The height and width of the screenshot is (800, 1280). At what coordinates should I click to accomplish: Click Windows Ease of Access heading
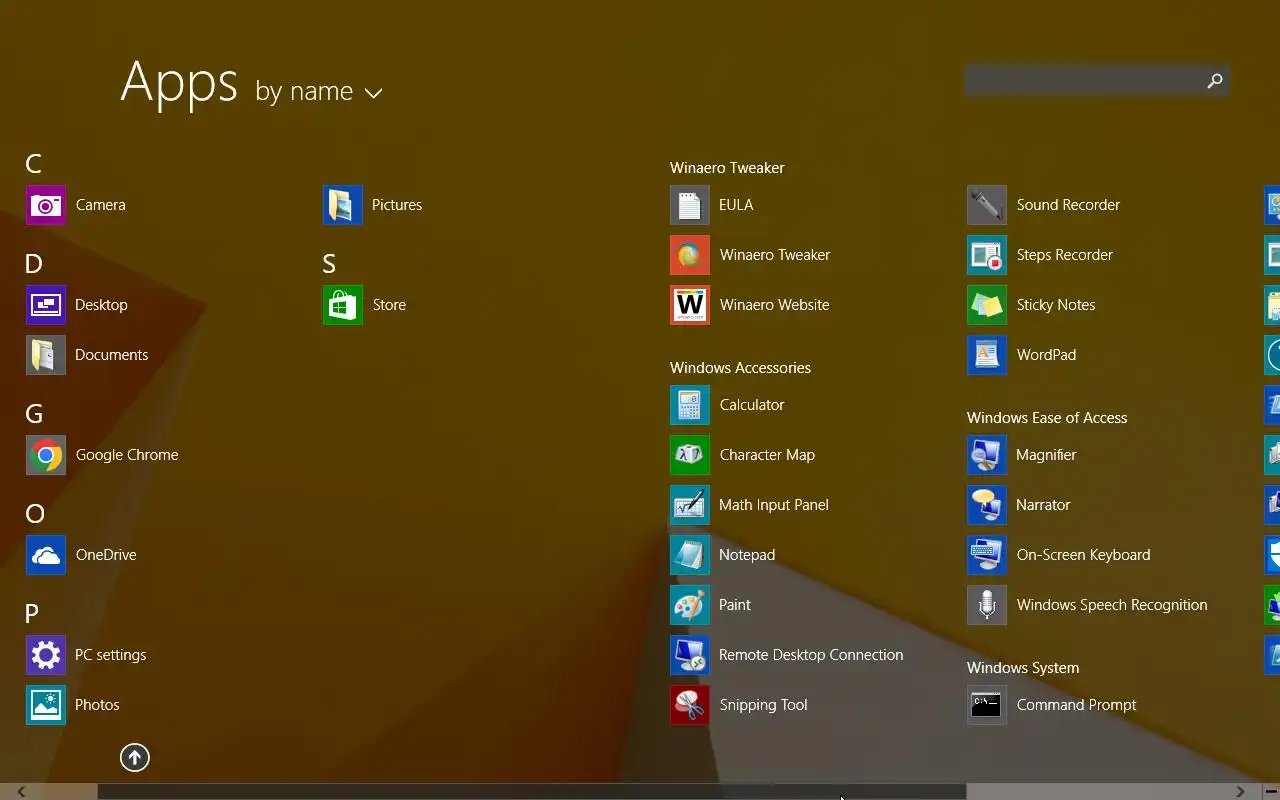[1047, 418]
